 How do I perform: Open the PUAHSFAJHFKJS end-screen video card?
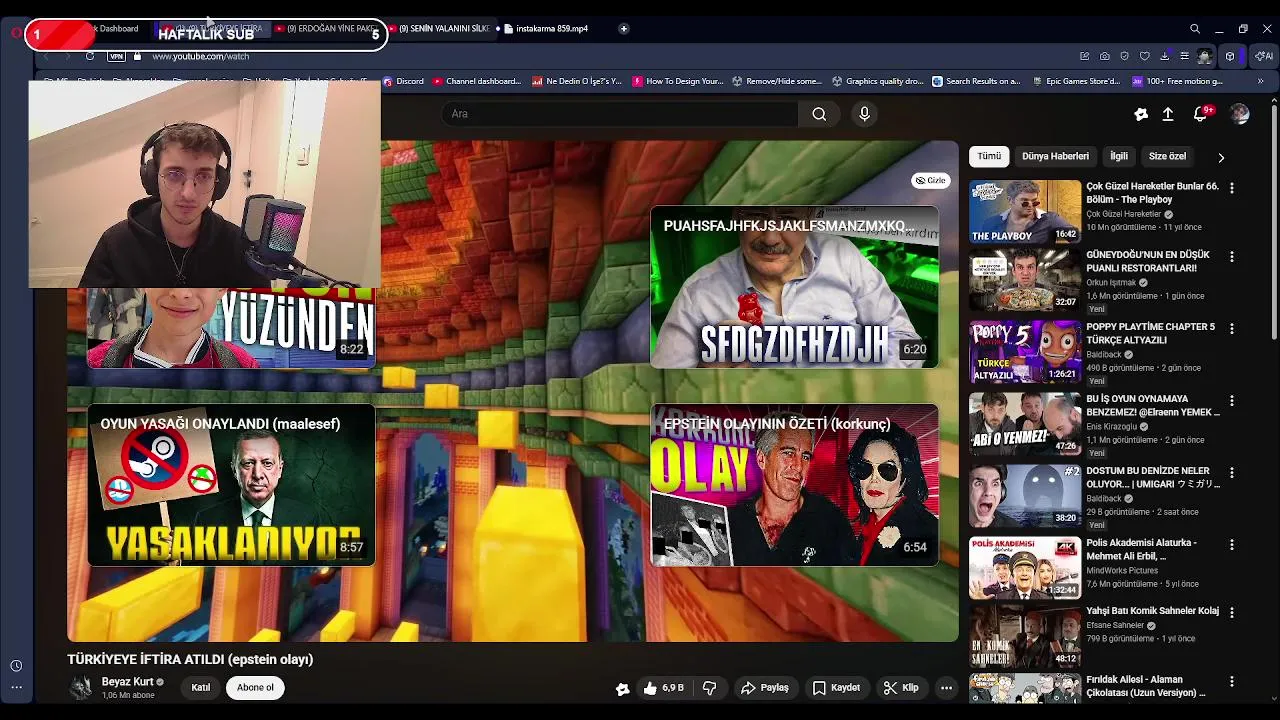coord(795,287)
